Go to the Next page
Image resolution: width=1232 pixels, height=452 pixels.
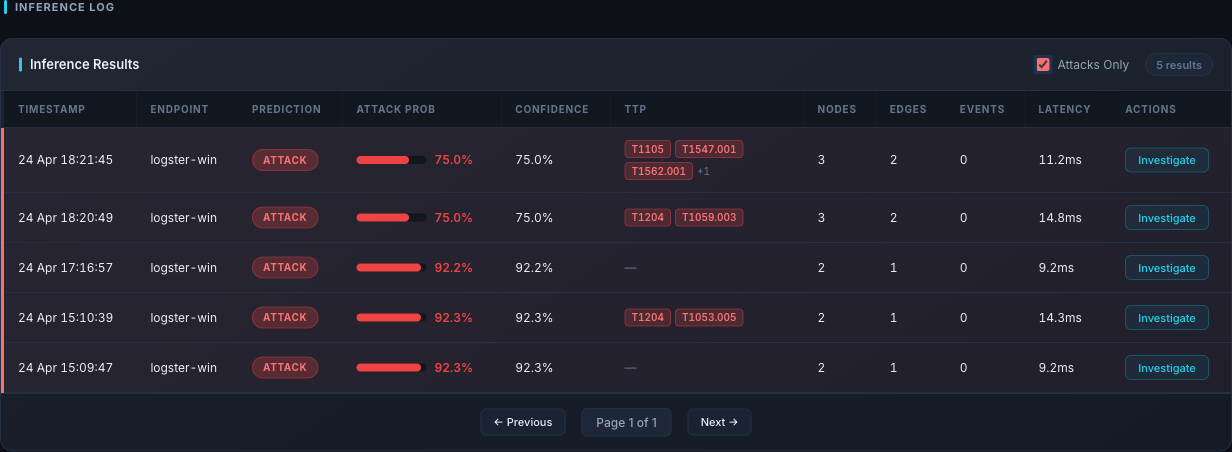point(719,422)
